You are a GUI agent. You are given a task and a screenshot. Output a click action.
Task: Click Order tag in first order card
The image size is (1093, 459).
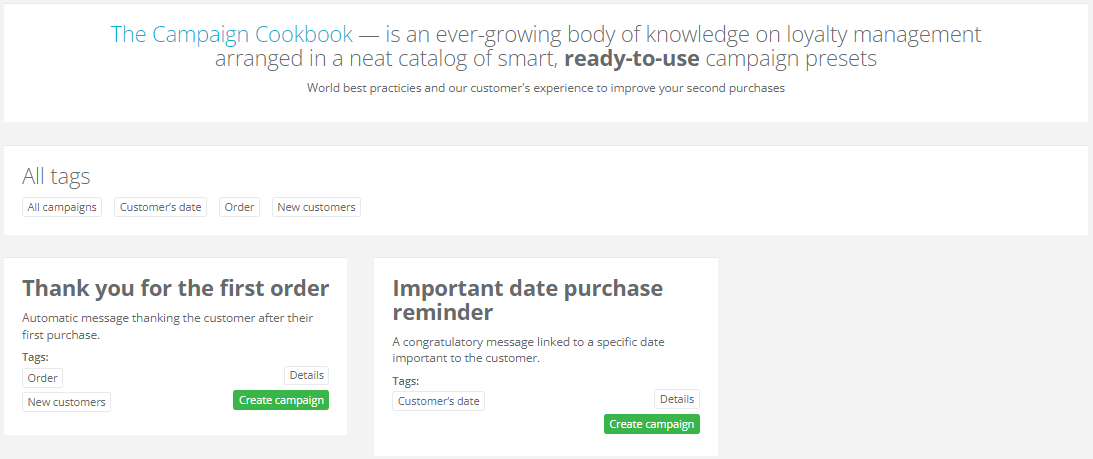(x=43, y=378)
